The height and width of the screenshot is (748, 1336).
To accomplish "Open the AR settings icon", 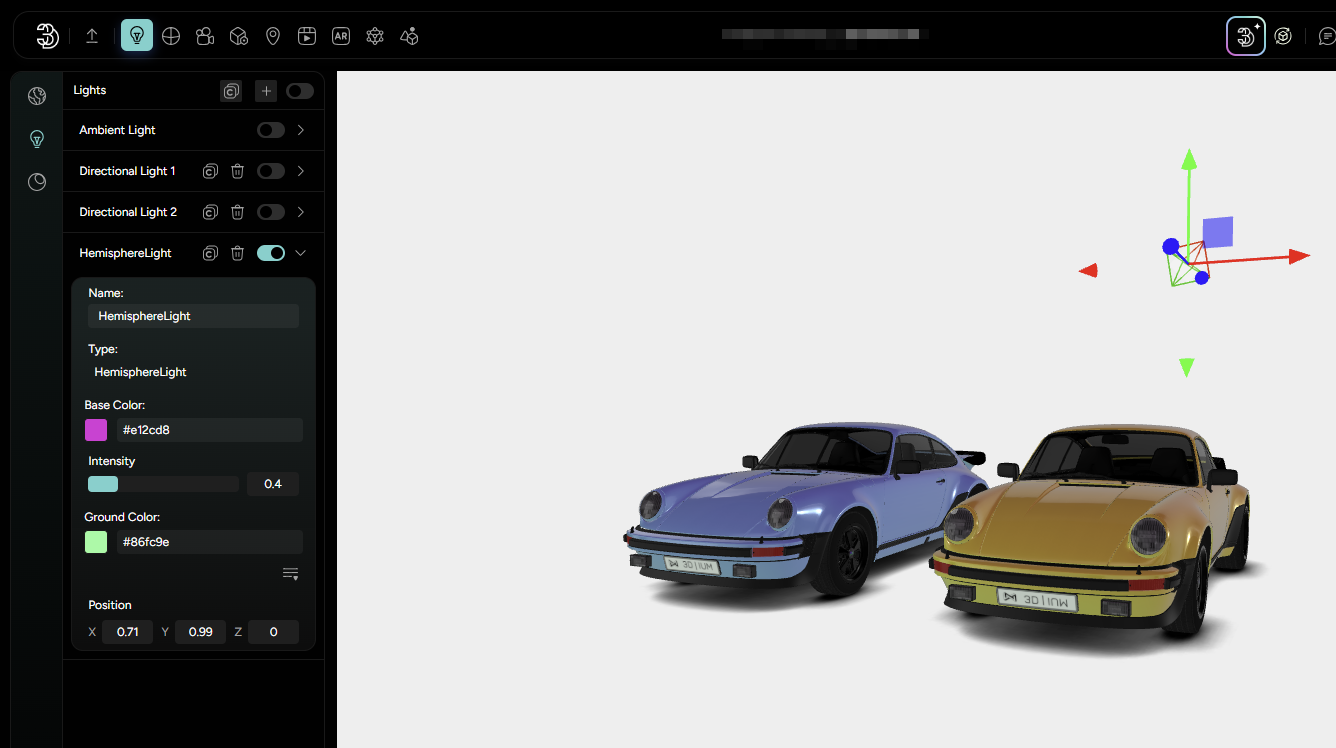I will [341, 36].
